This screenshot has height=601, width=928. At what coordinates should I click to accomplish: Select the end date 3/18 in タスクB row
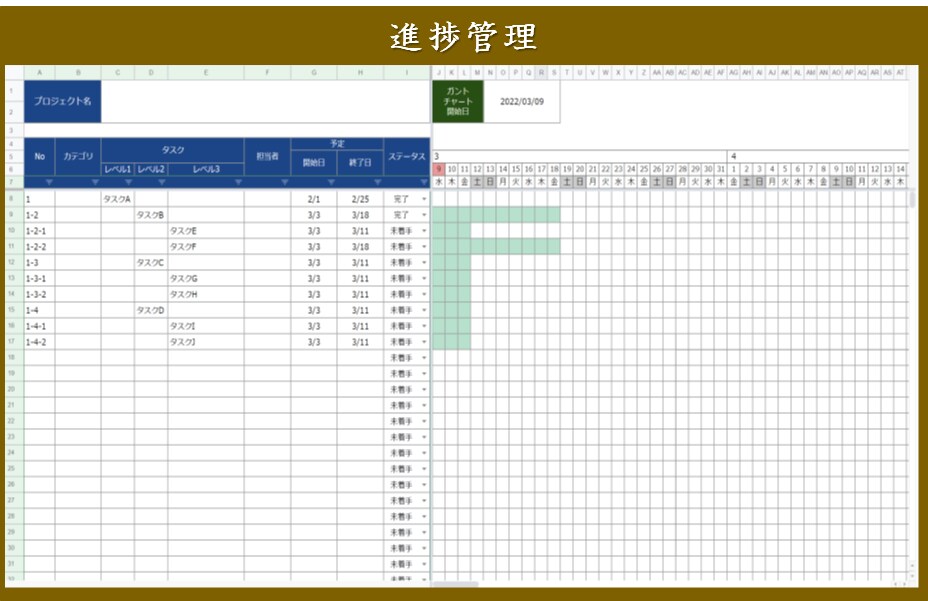pyautogui.click(x=360, y=215)
